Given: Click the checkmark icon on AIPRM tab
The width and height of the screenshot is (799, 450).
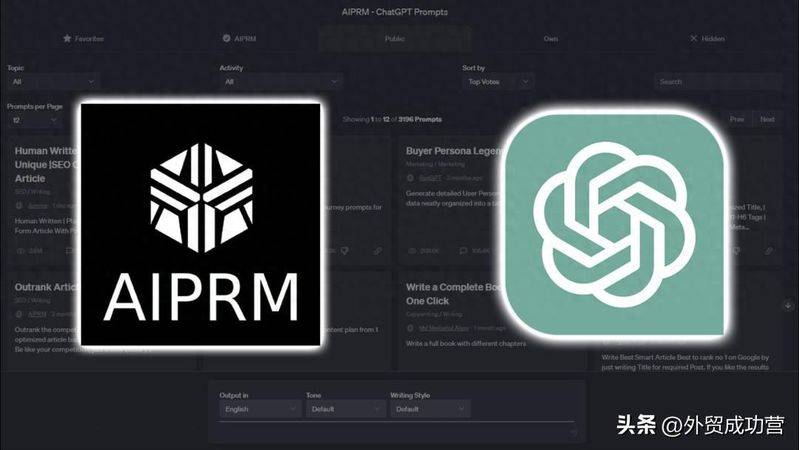Looking at the screenshot, I should pos(227,39).
